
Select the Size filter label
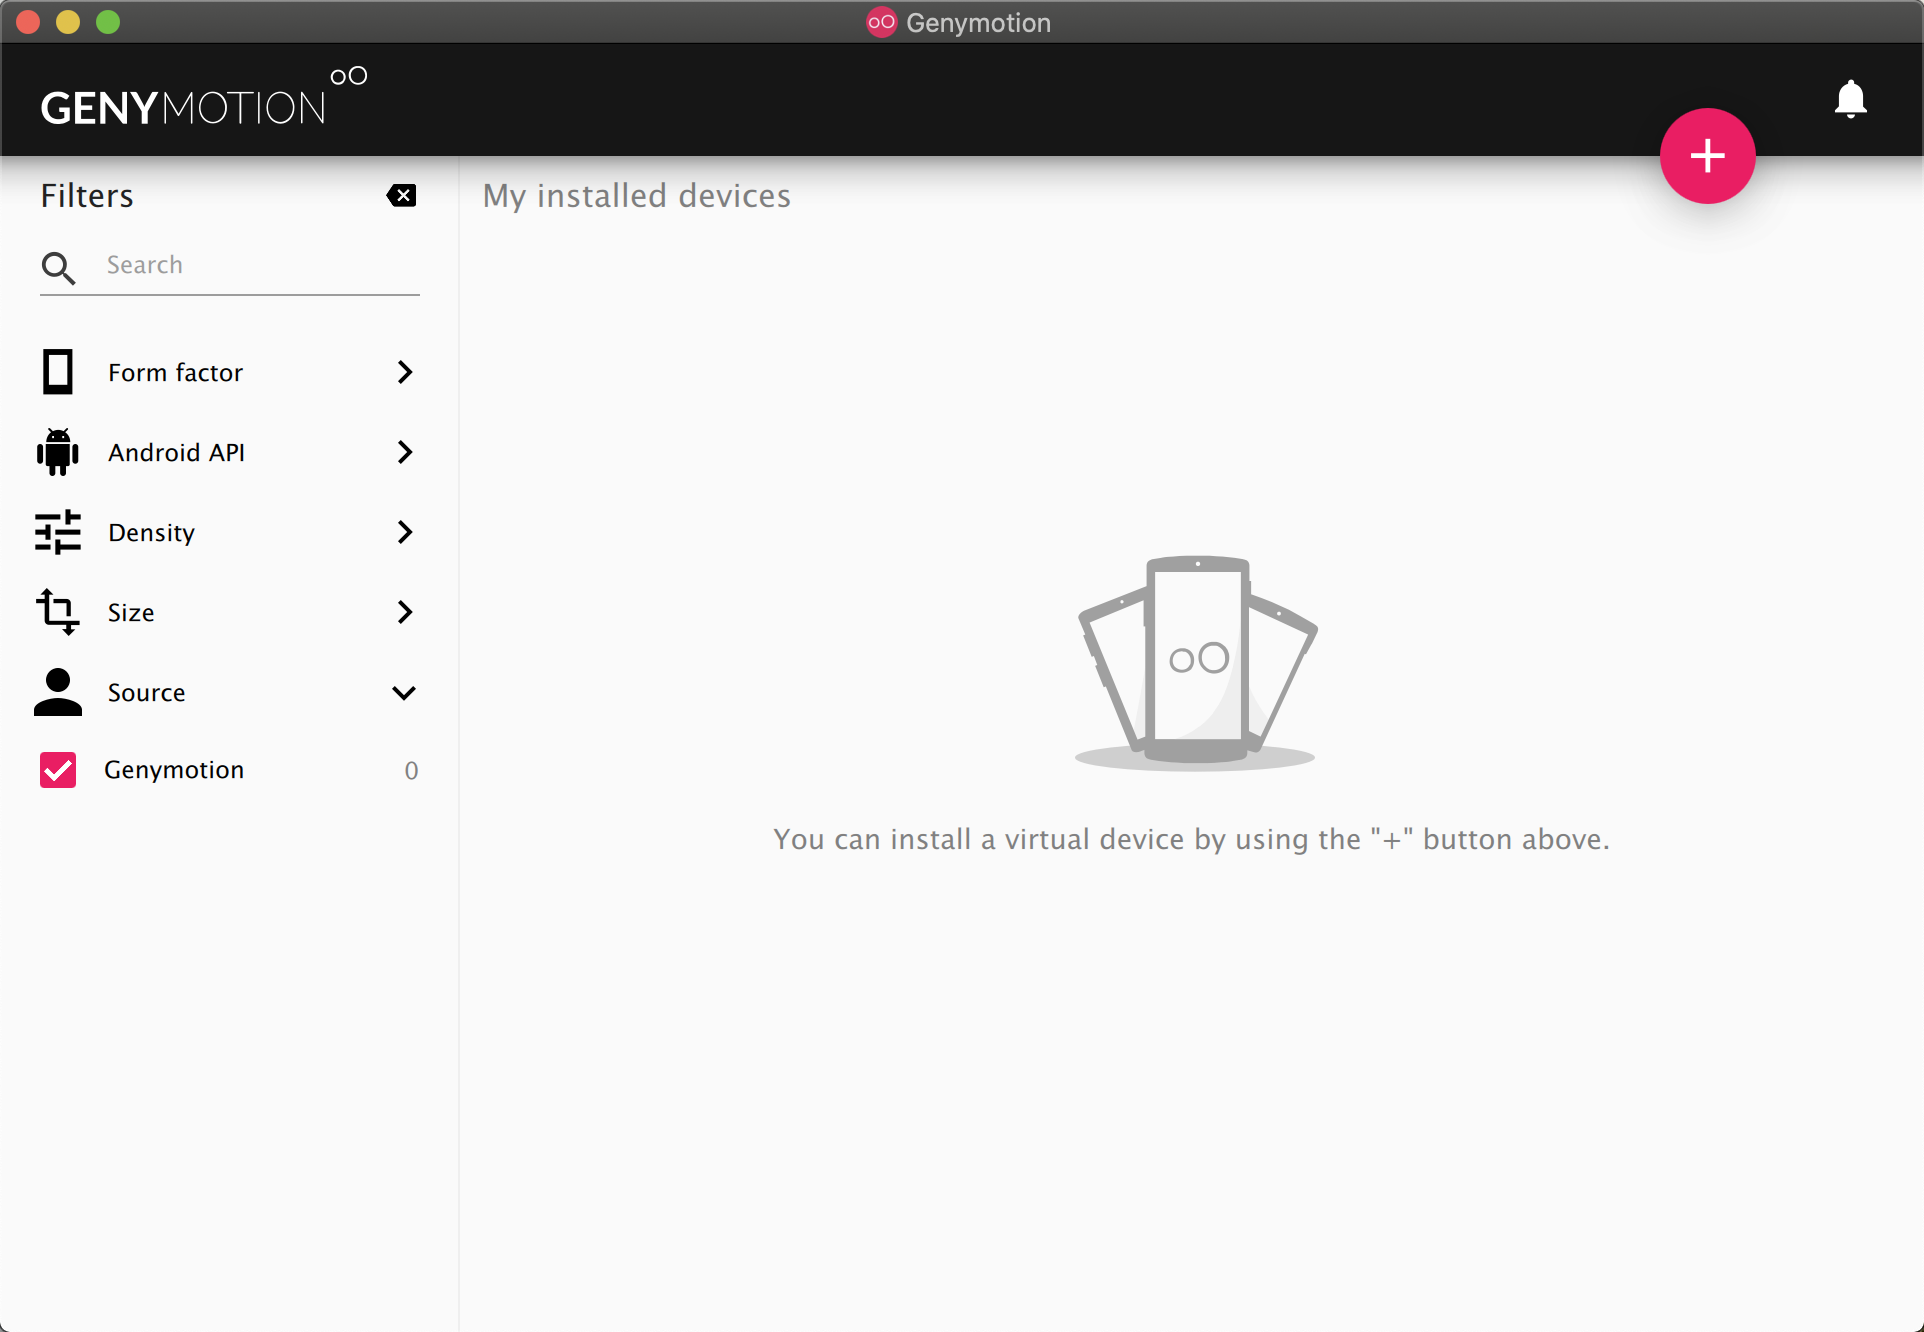(x=131, y=612)
